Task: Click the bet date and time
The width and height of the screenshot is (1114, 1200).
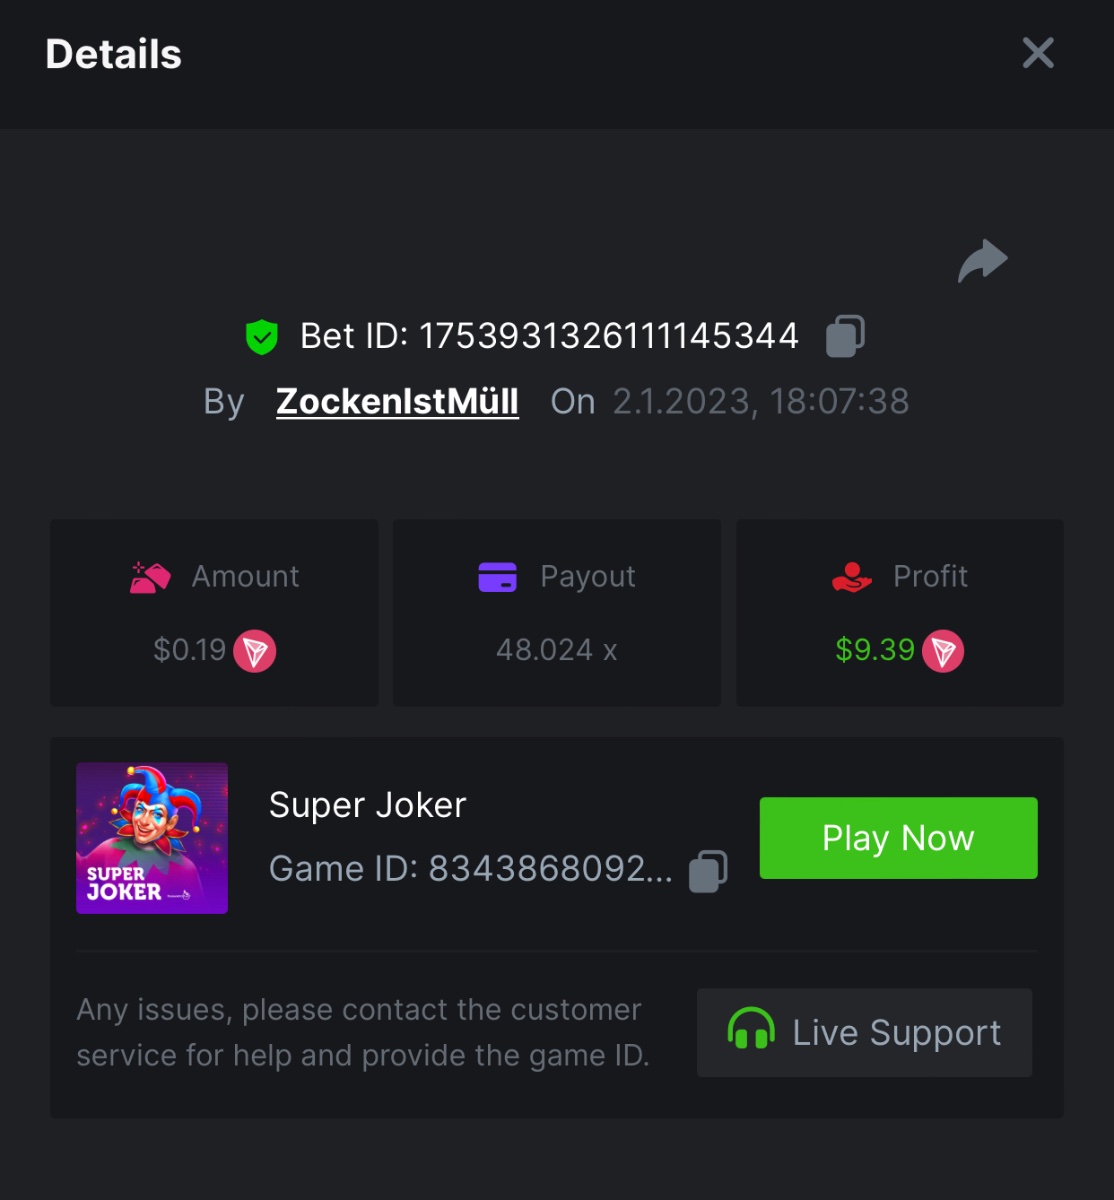Action: click(x=760, y=401)
